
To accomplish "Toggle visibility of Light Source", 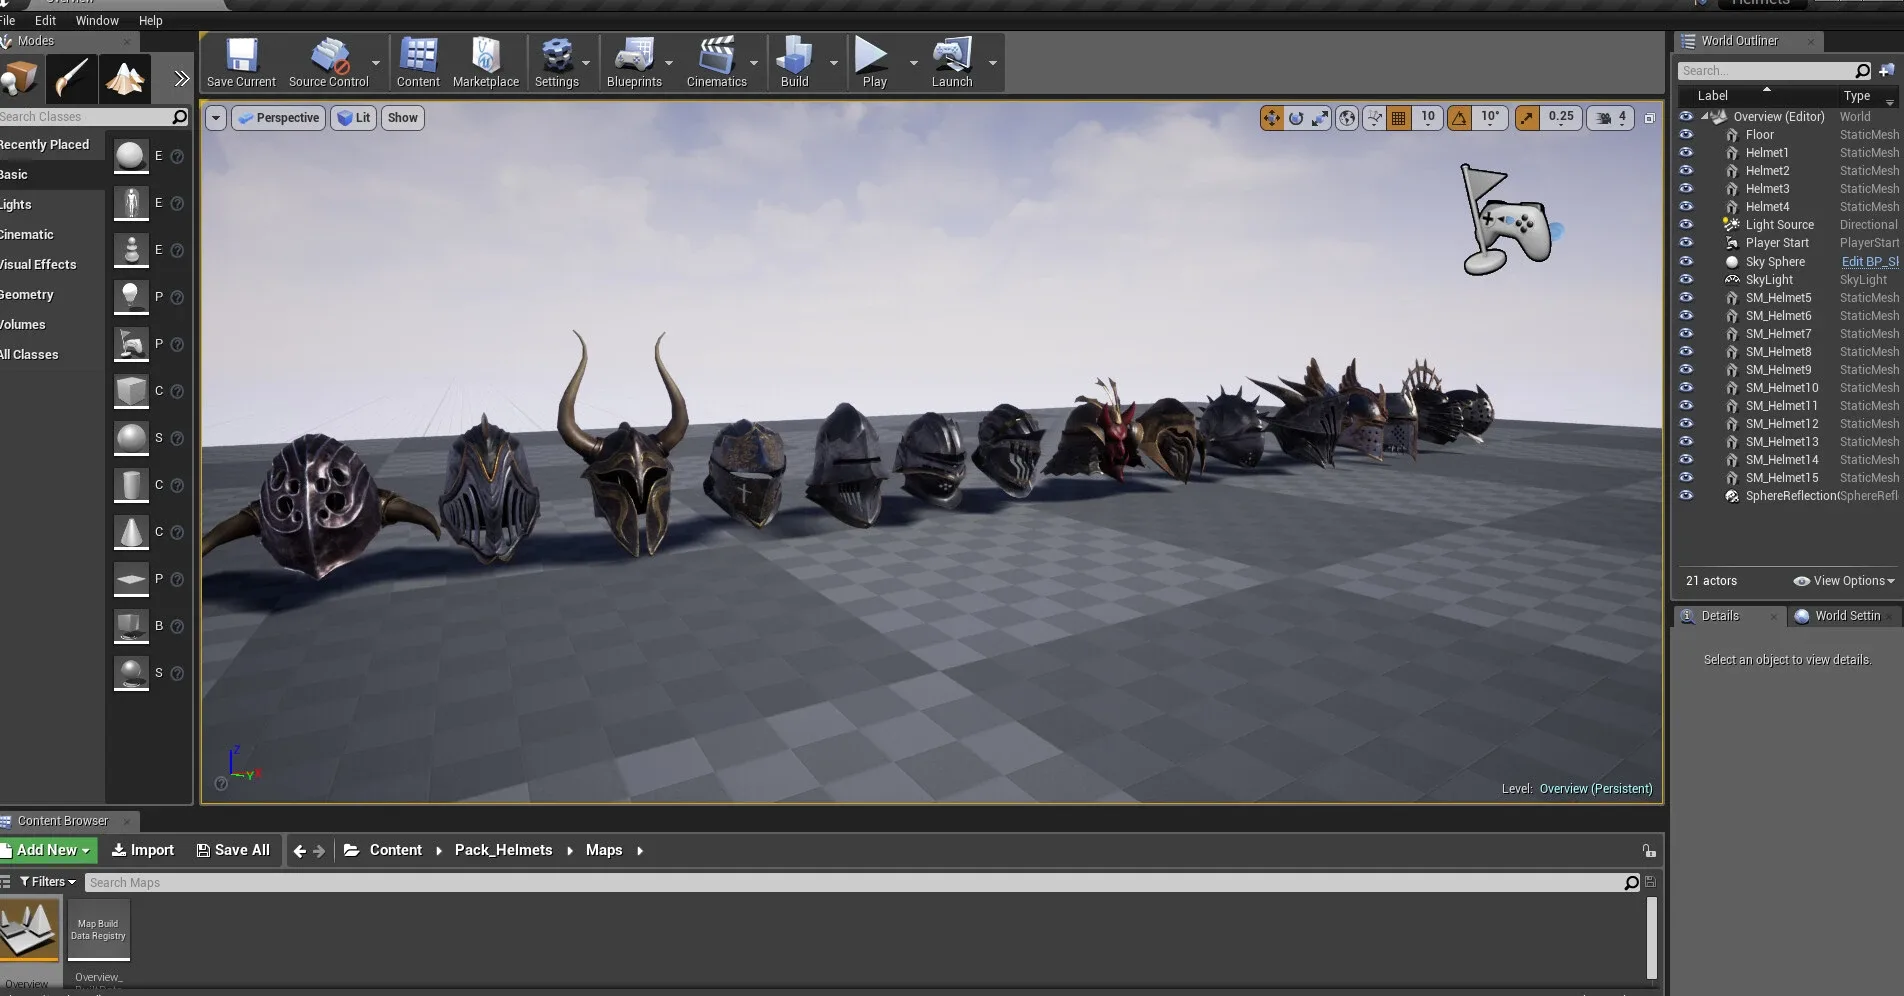I will (1686, 224).
